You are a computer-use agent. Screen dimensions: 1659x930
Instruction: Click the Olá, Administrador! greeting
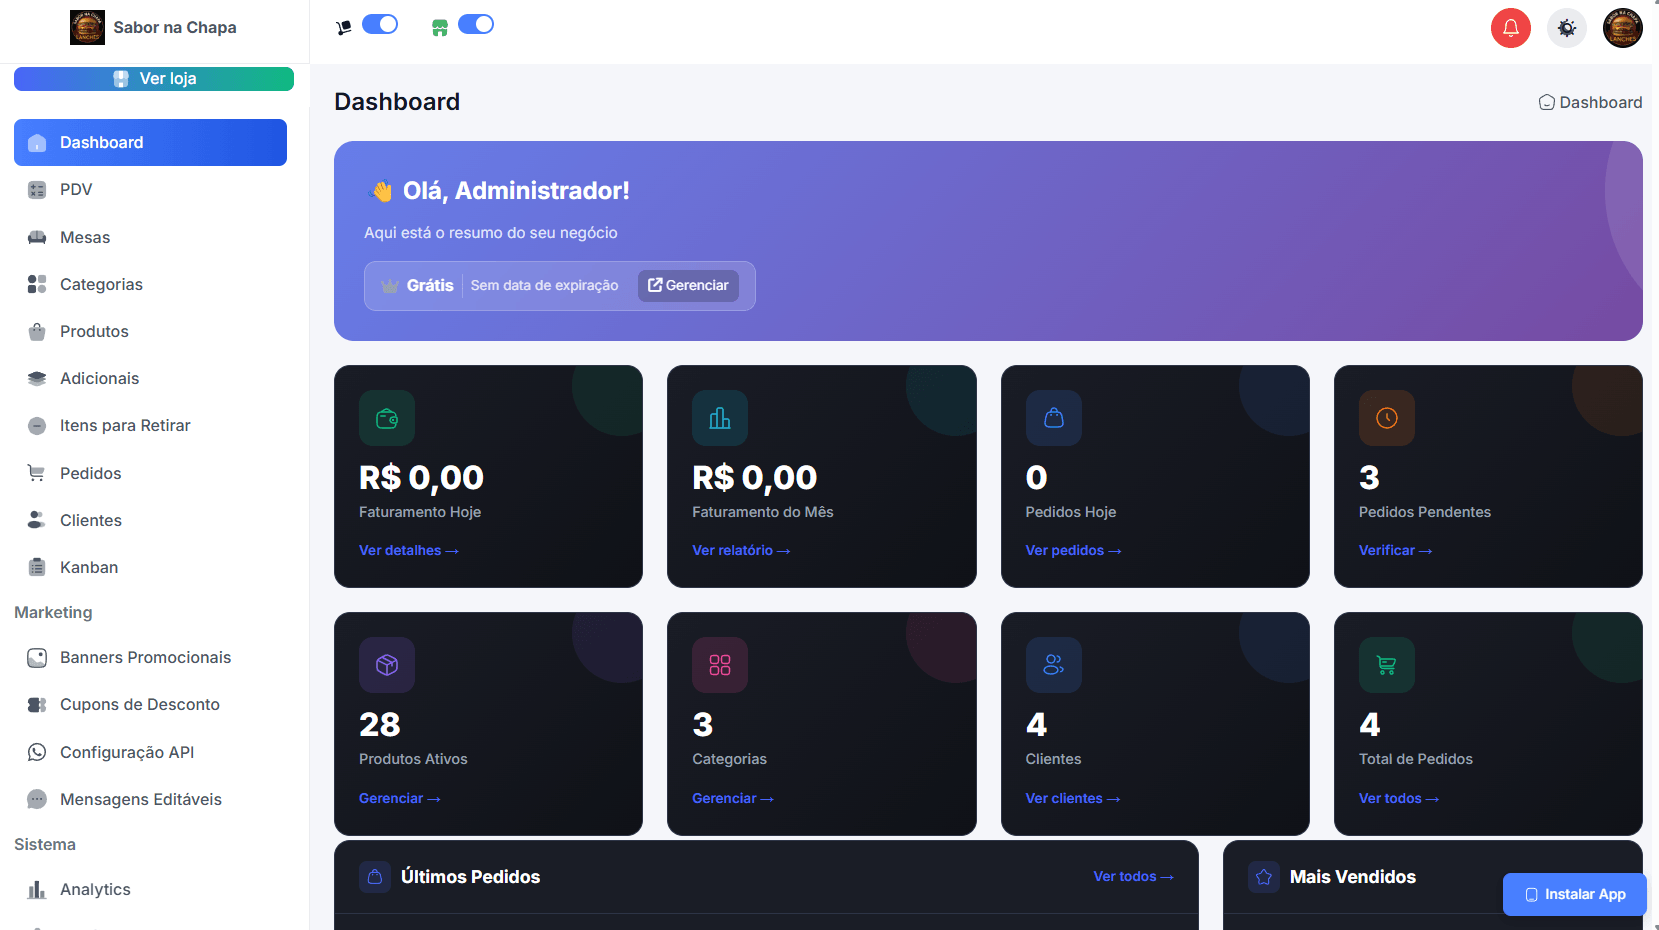tap(516, 190)
